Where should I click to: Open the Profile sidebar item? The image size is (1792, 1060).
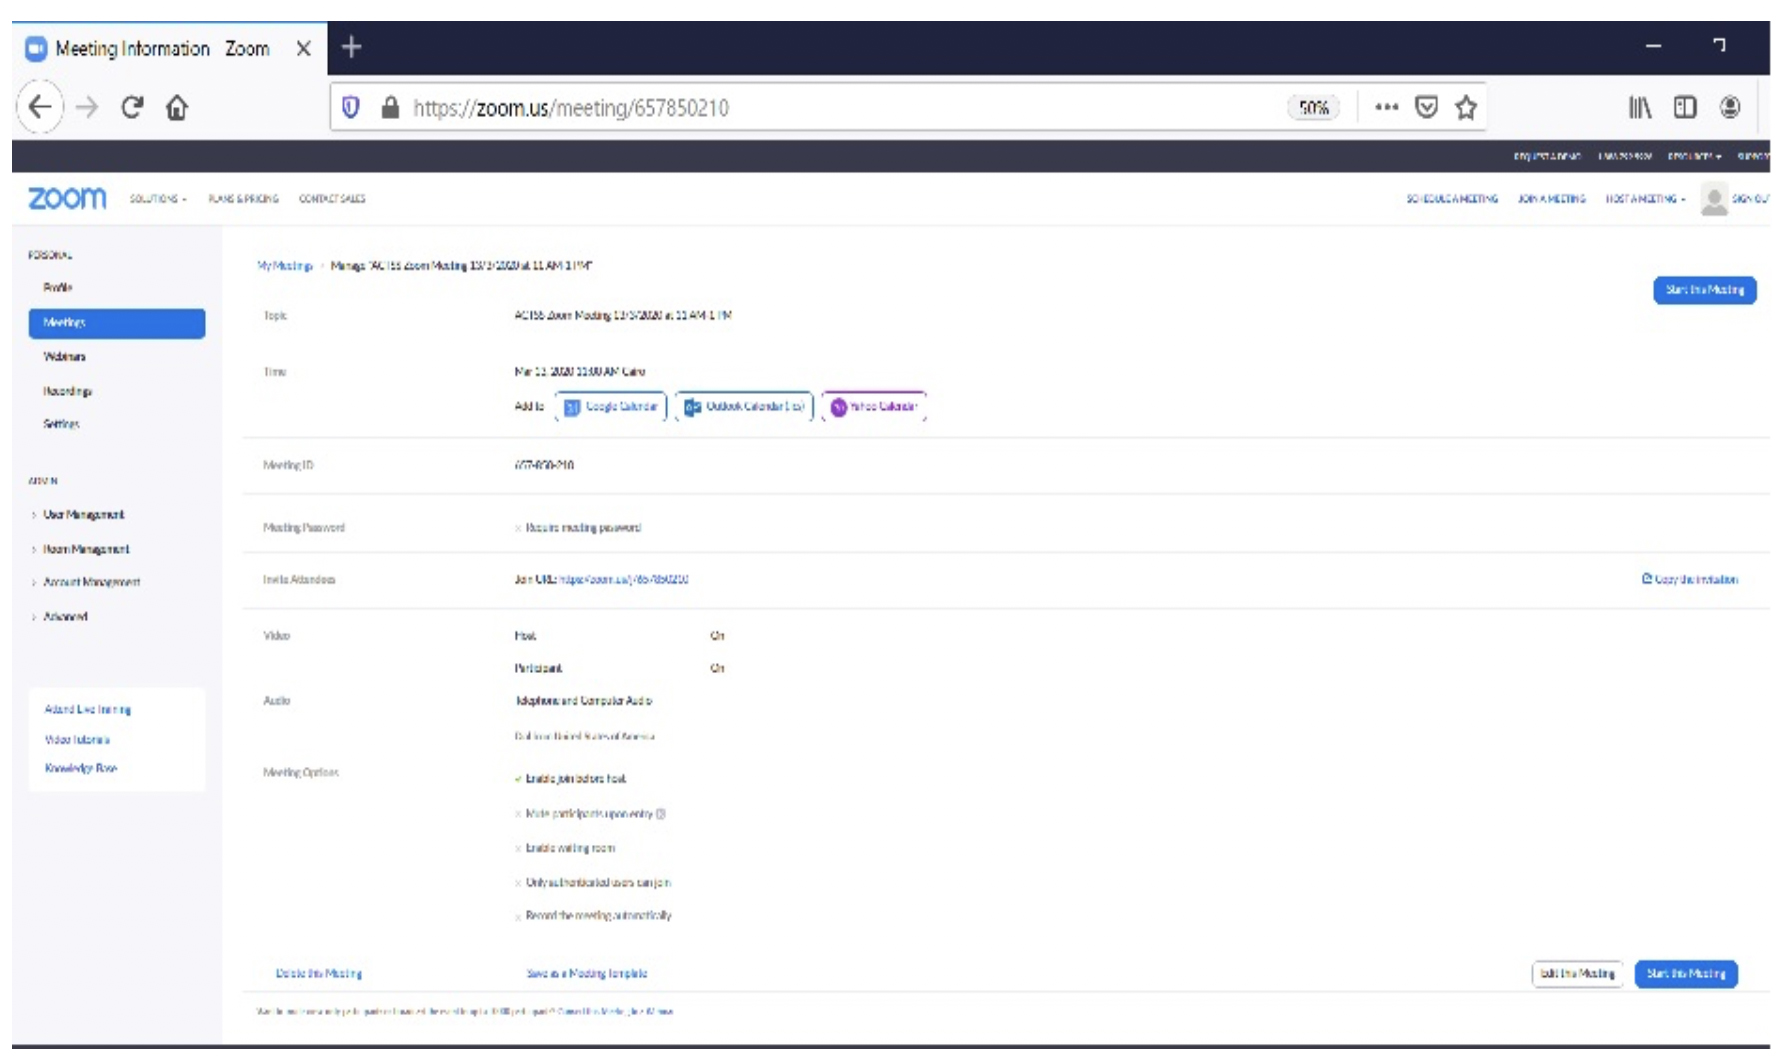[x=58, y=287]
